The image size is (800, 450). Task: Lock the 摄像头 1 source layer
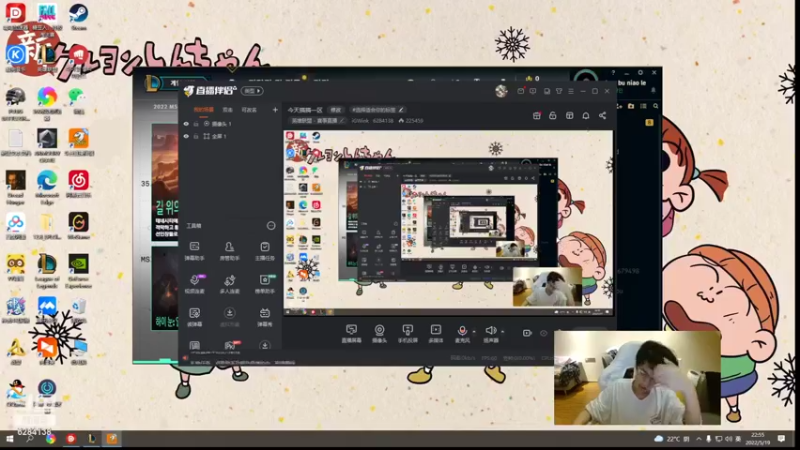click(196, 124)
